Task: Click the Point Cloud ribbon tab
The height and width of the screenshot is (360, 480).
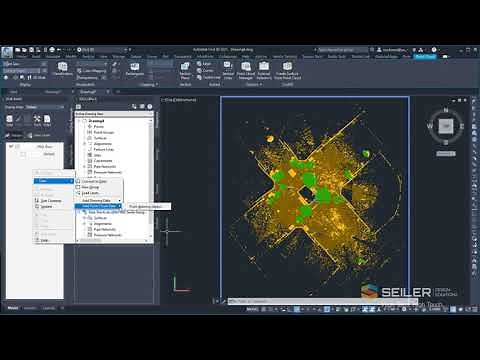Action: [x=425, y=57]
